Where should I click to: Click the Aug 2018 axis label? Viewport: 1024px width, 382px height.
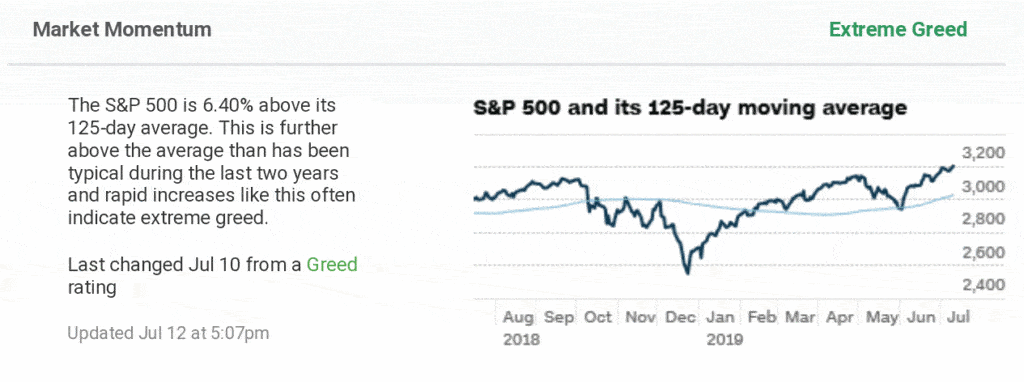520,328
